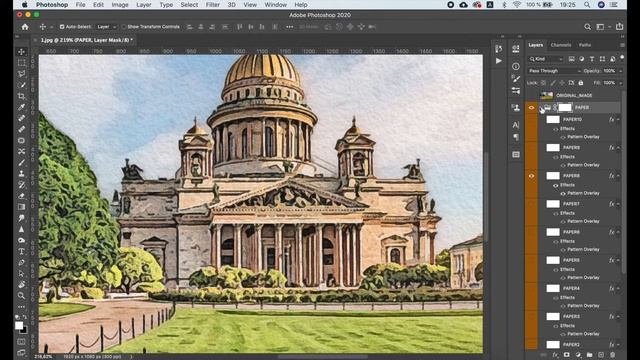Click the Add layer mask icon

(567, 355)
